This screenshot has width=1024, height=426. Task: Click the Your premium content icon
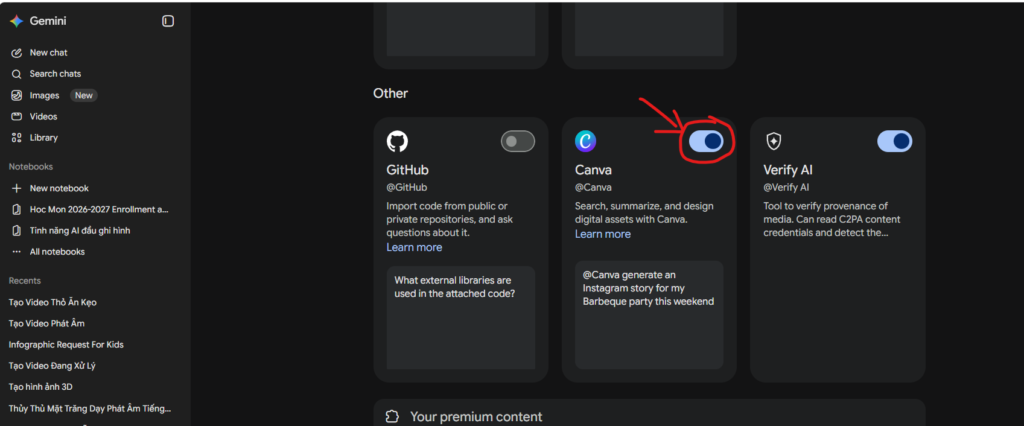click(392, 417)
